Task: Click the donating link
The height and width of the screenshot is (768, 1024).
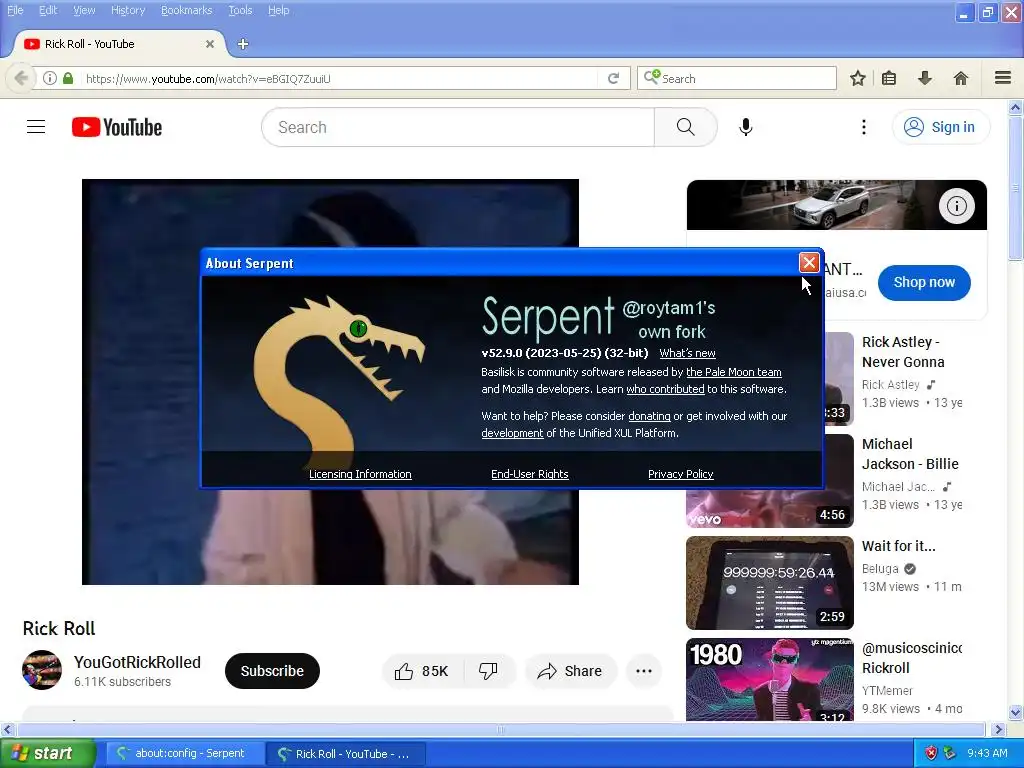Action: [649, 416]
